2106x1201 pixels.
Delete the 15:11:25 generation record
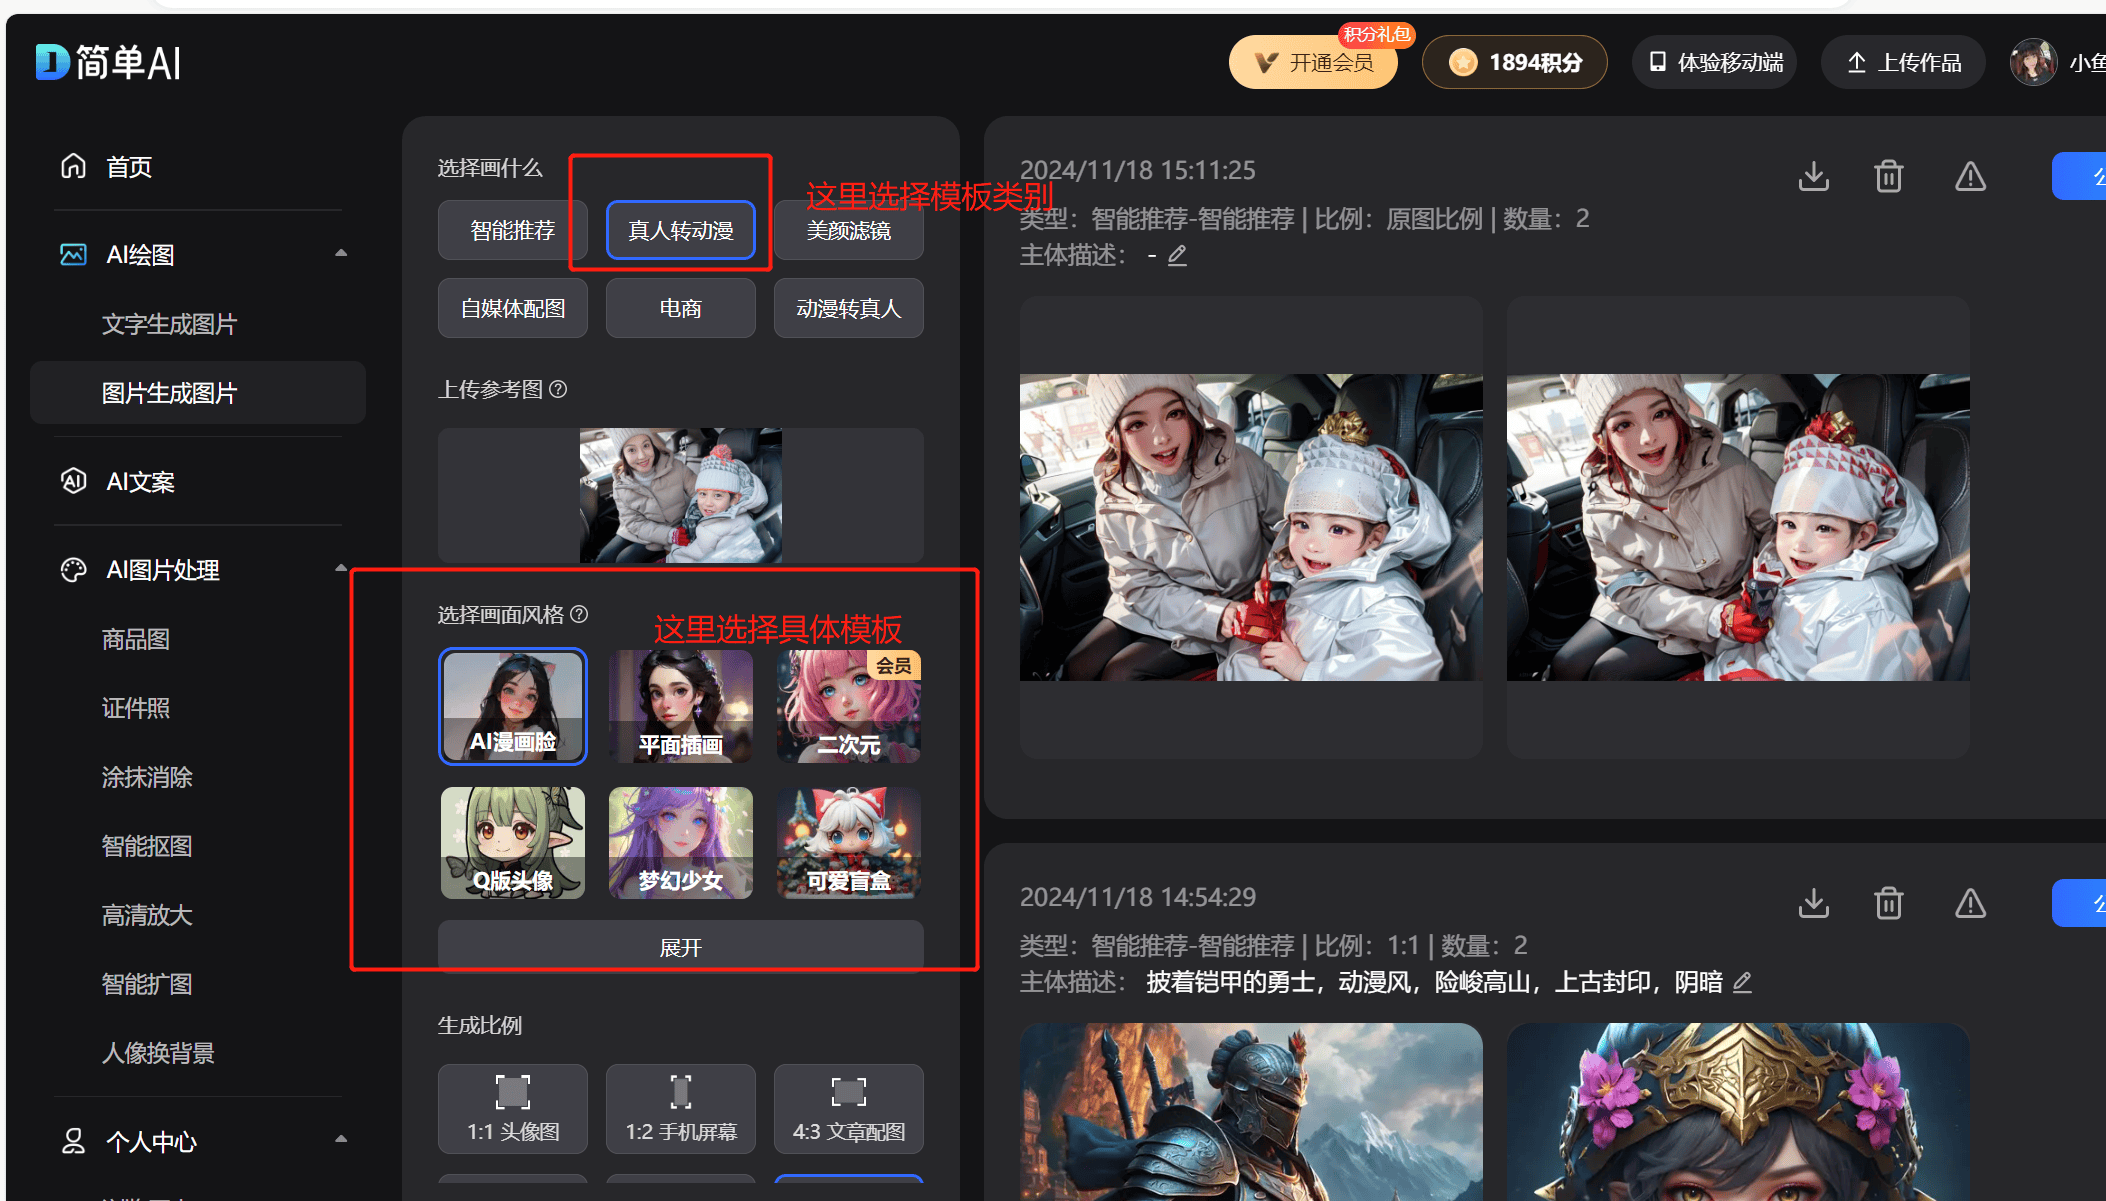[1888, 176]
